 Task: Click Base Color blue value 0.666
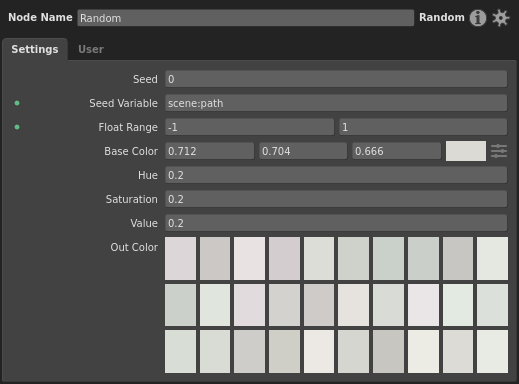(397, 151)
